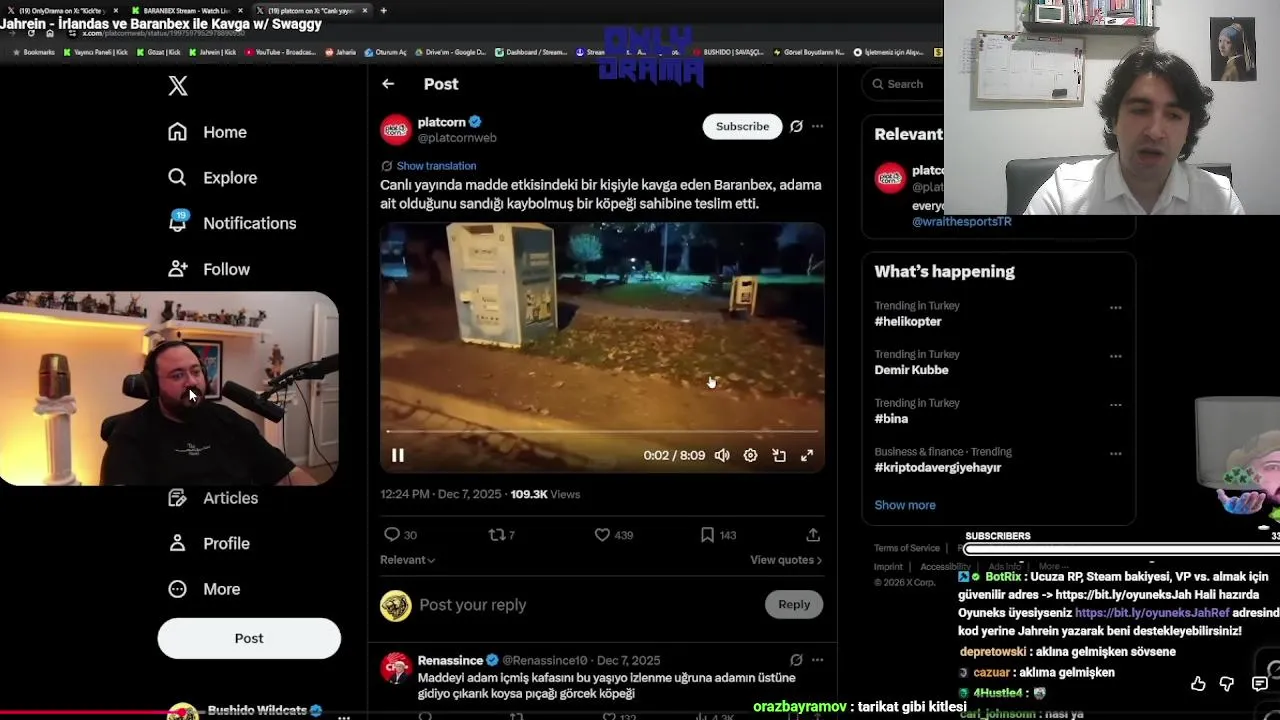Switch to the OnlyDrama on X browser tab
The width and height of the screenshot is (1280, 720).
click(63, 11)
